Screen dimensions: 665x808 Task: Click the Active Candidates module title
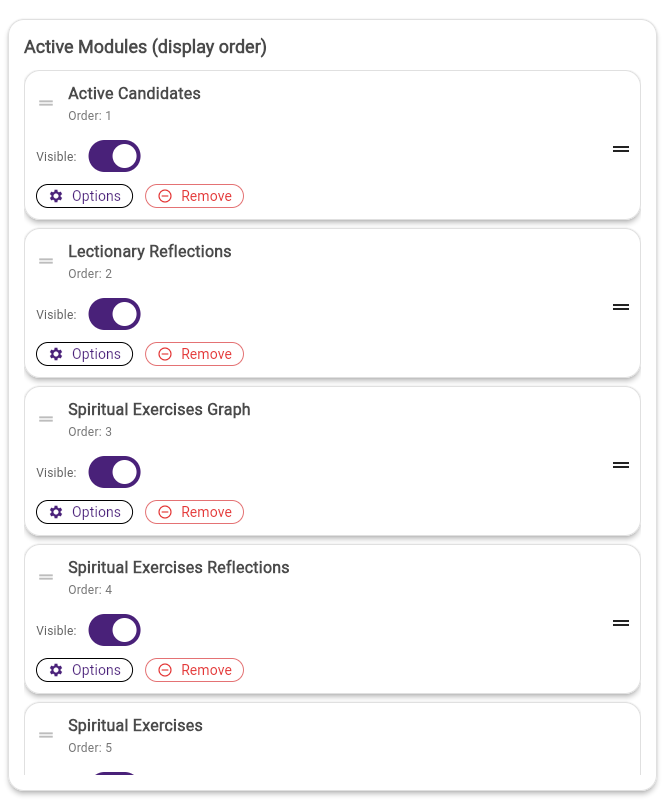point(134,93)
